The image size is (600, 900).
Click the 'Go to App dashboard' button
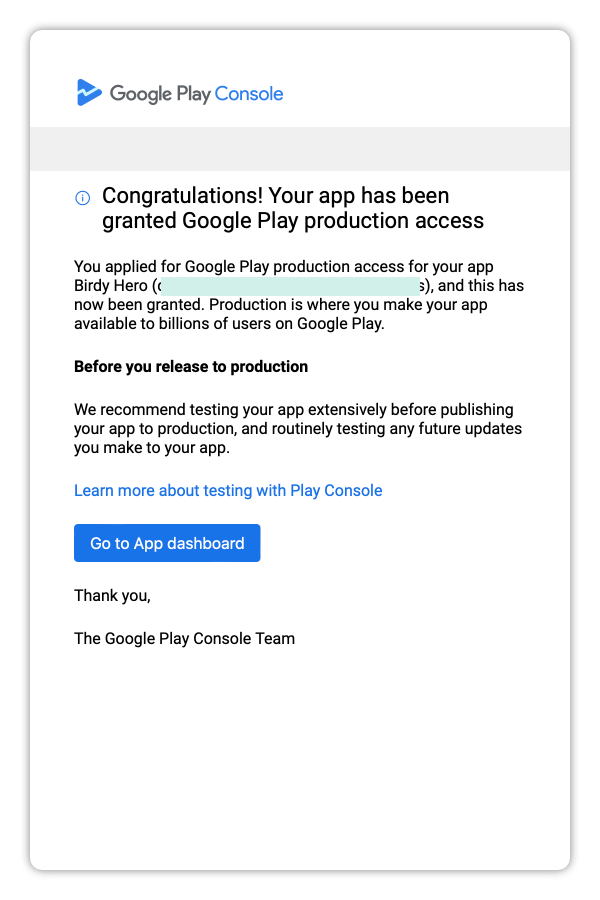(167, 543)
